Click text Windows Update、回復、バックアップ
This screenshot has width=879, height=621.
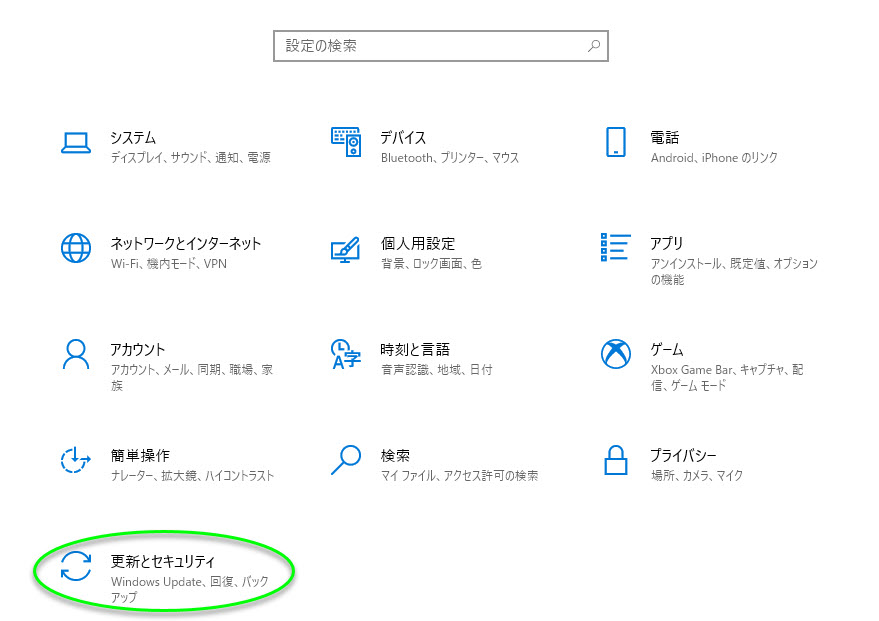click(x=189, y=589)
